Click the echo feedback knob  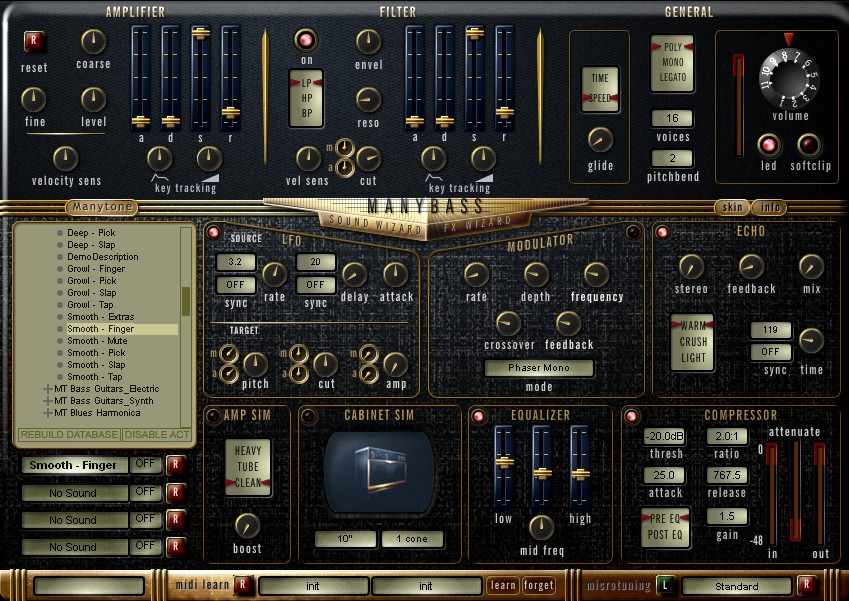click(x=751, y=266)
